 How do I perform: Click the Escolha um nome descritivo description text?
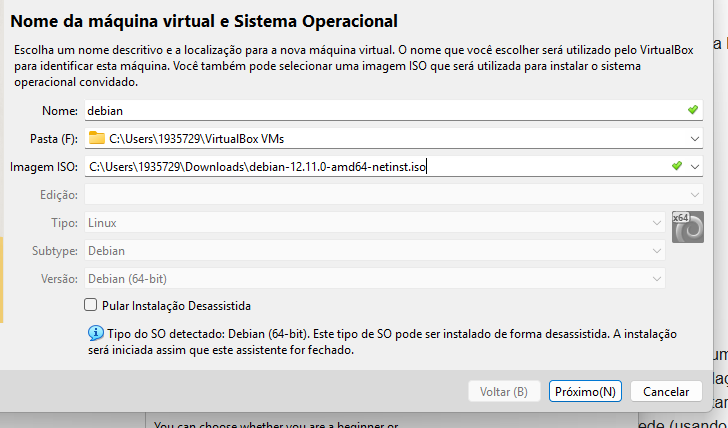pyautogui.click(x=353, y=66)
